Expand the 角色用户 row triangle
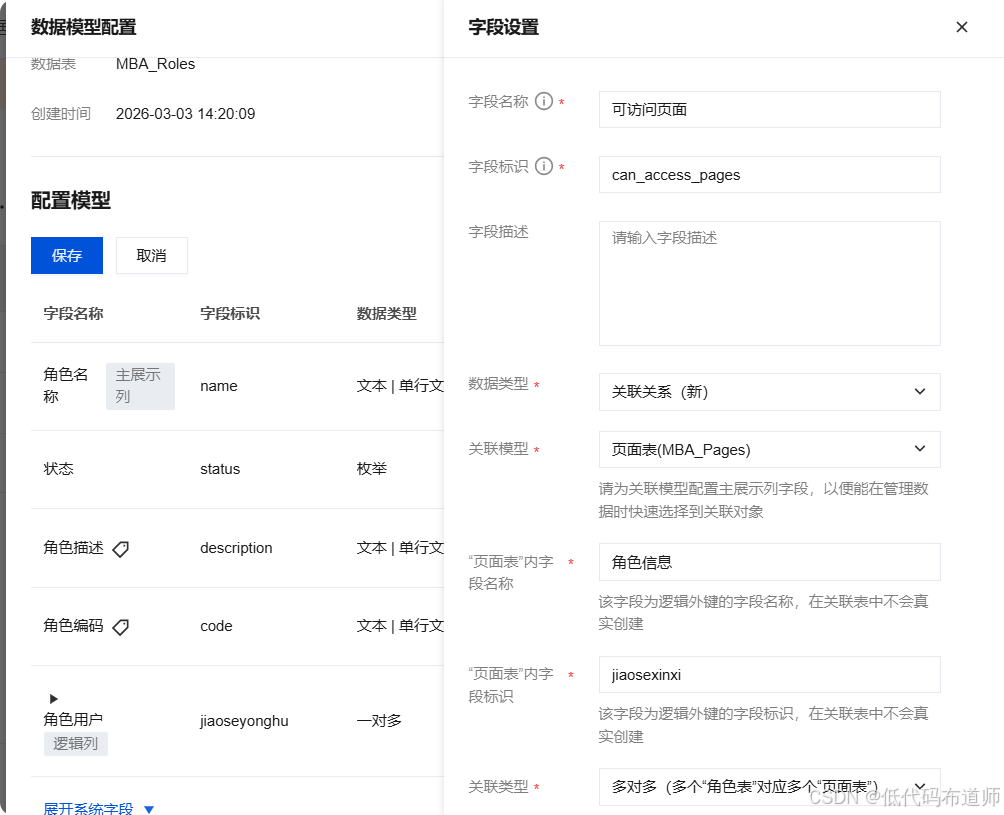 [53, 699]
